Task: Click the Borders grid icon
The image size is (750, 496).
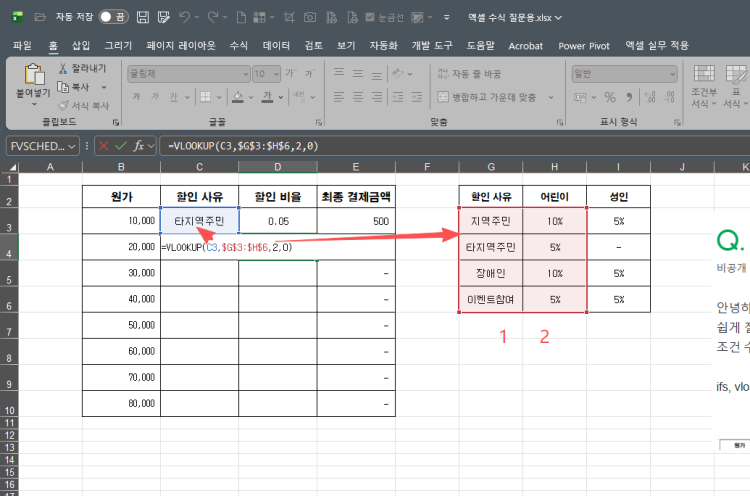Action: click(x=205, y=97)
